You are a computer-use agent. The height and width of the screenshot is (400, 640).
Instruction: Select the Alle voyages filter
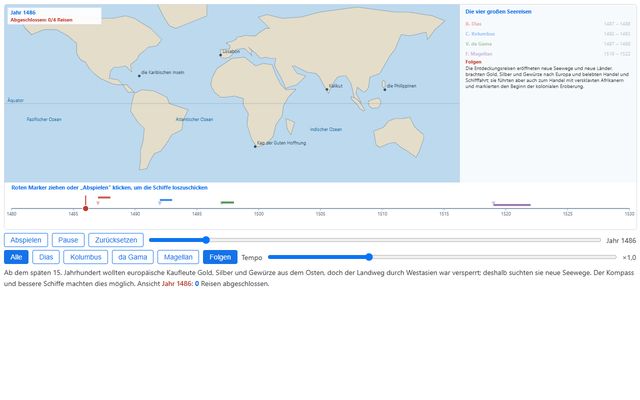tap(16, 257)
